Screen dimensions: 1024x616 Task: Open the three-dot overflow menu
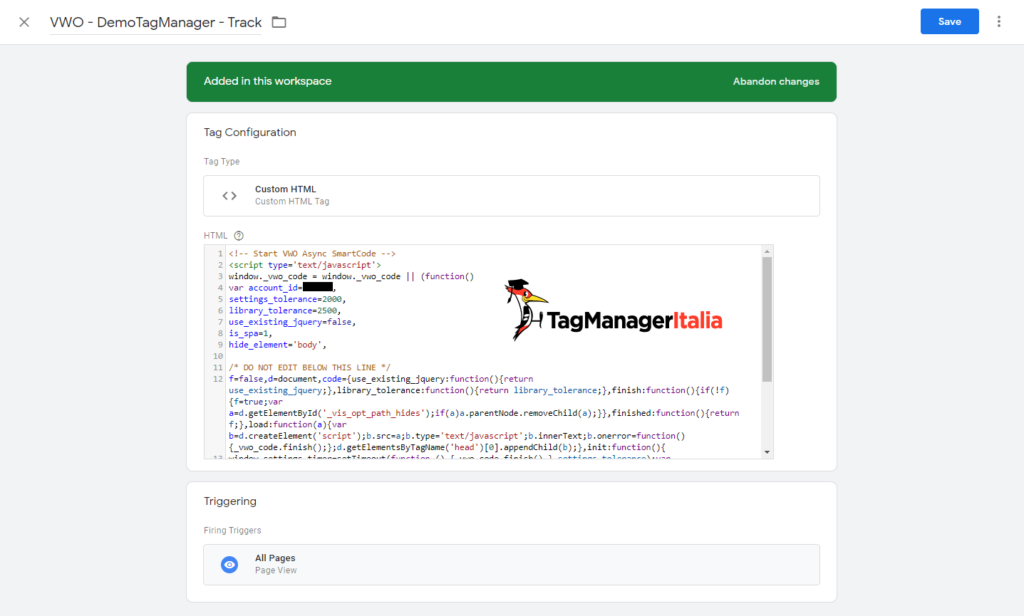coord(999,21)
